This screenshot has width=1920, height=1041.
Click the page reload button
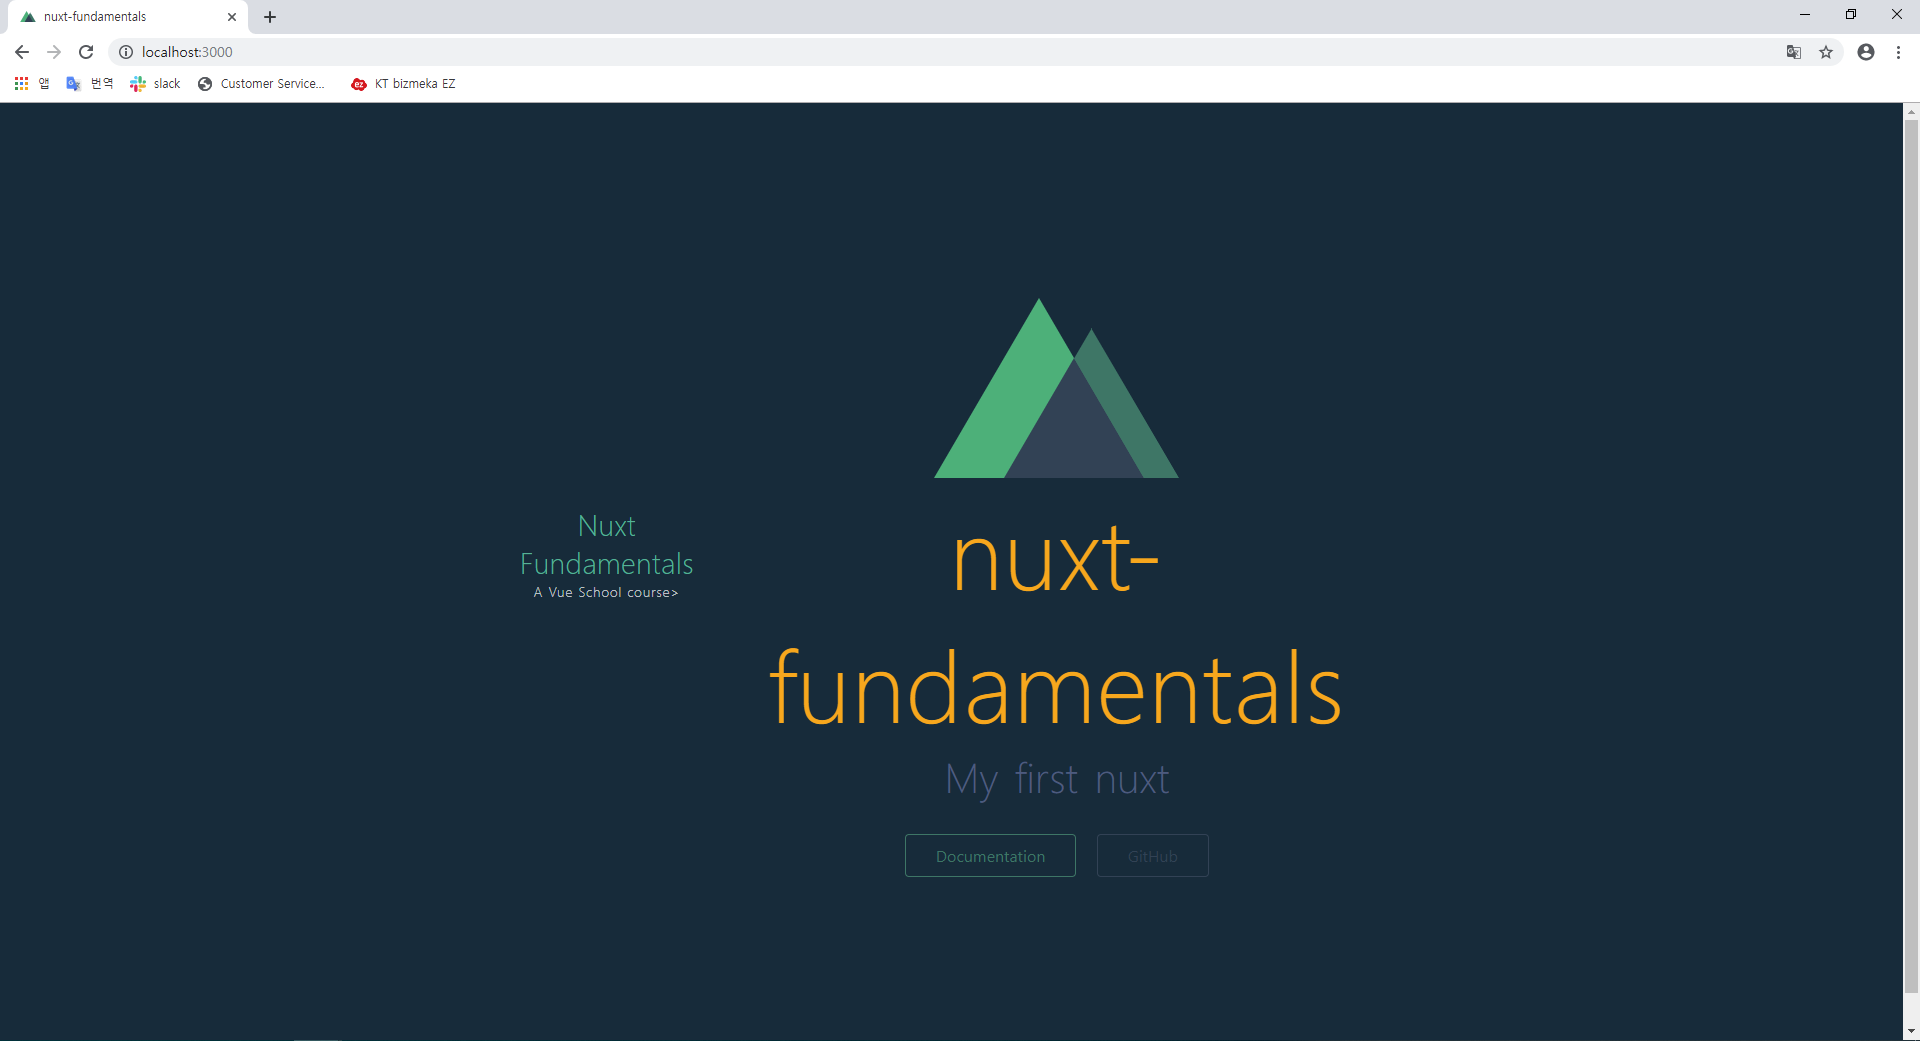(86, 52)
